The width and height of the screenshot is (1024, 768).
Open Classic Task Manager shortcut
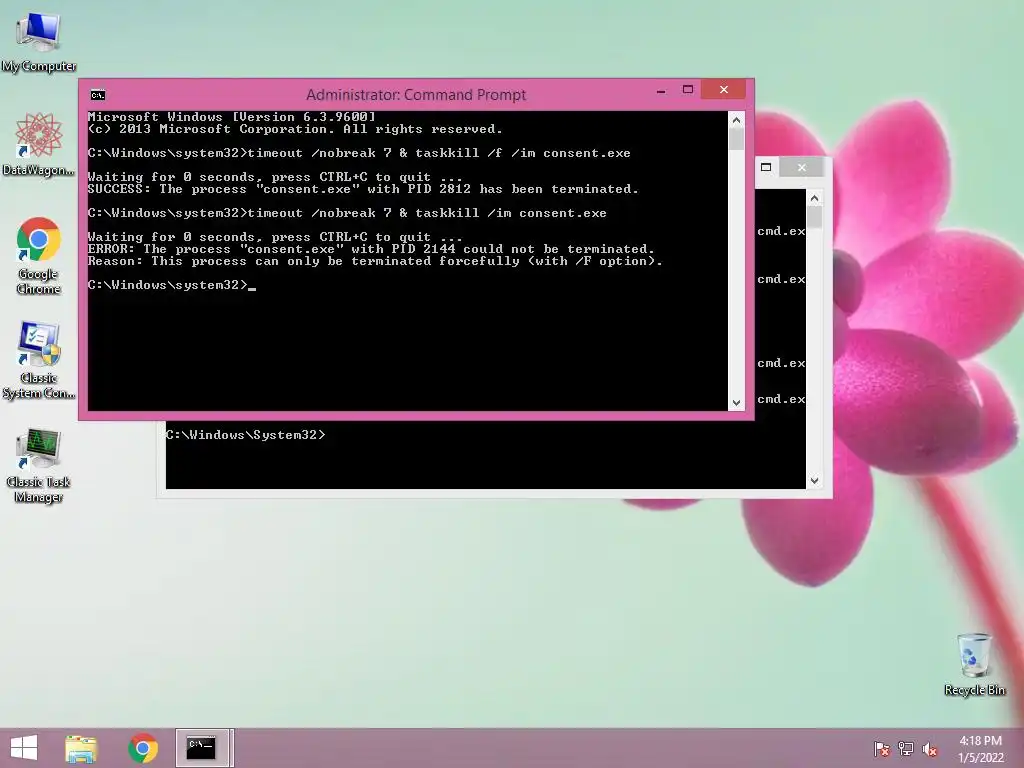pyautogui.click(x=39, y=465)
